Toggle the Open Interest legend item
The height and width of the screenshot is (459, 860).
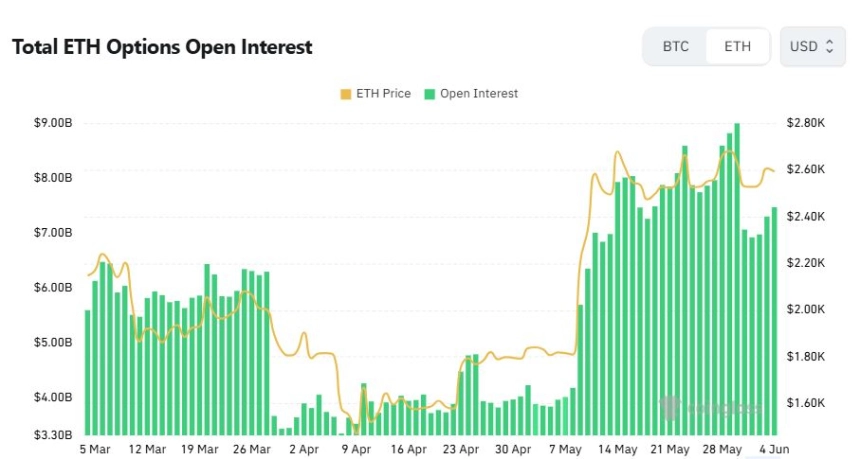pos(471,94)
